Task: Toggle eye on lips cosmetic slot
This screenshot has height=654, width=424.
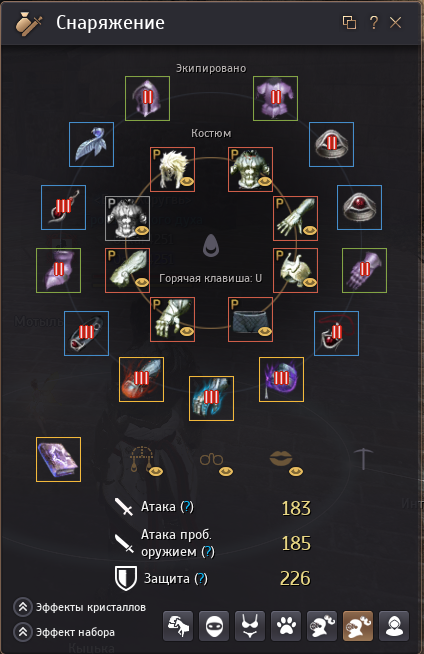Action: 296,471
